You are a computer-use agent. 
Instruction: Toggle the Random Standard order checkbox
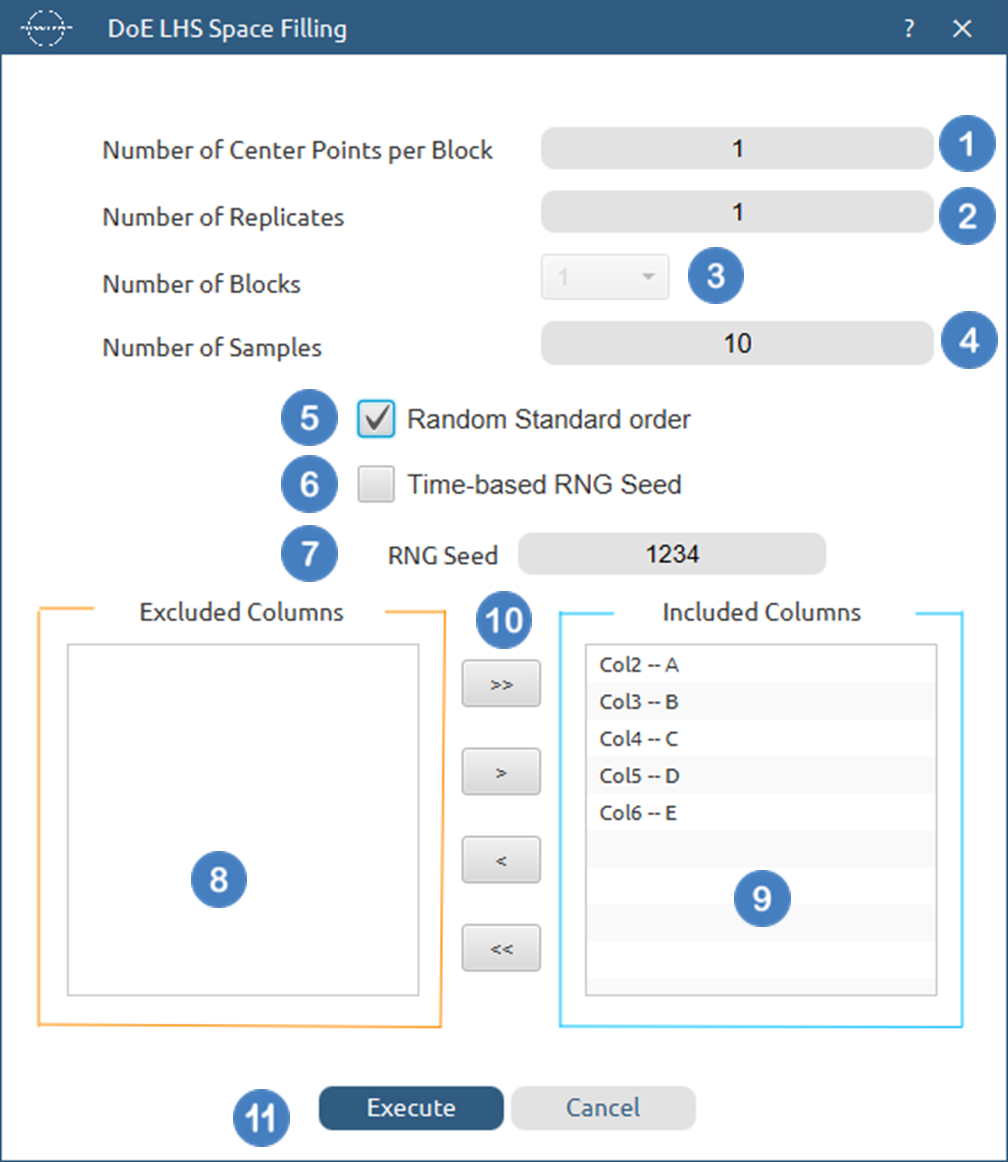click(x=377, y=420)
